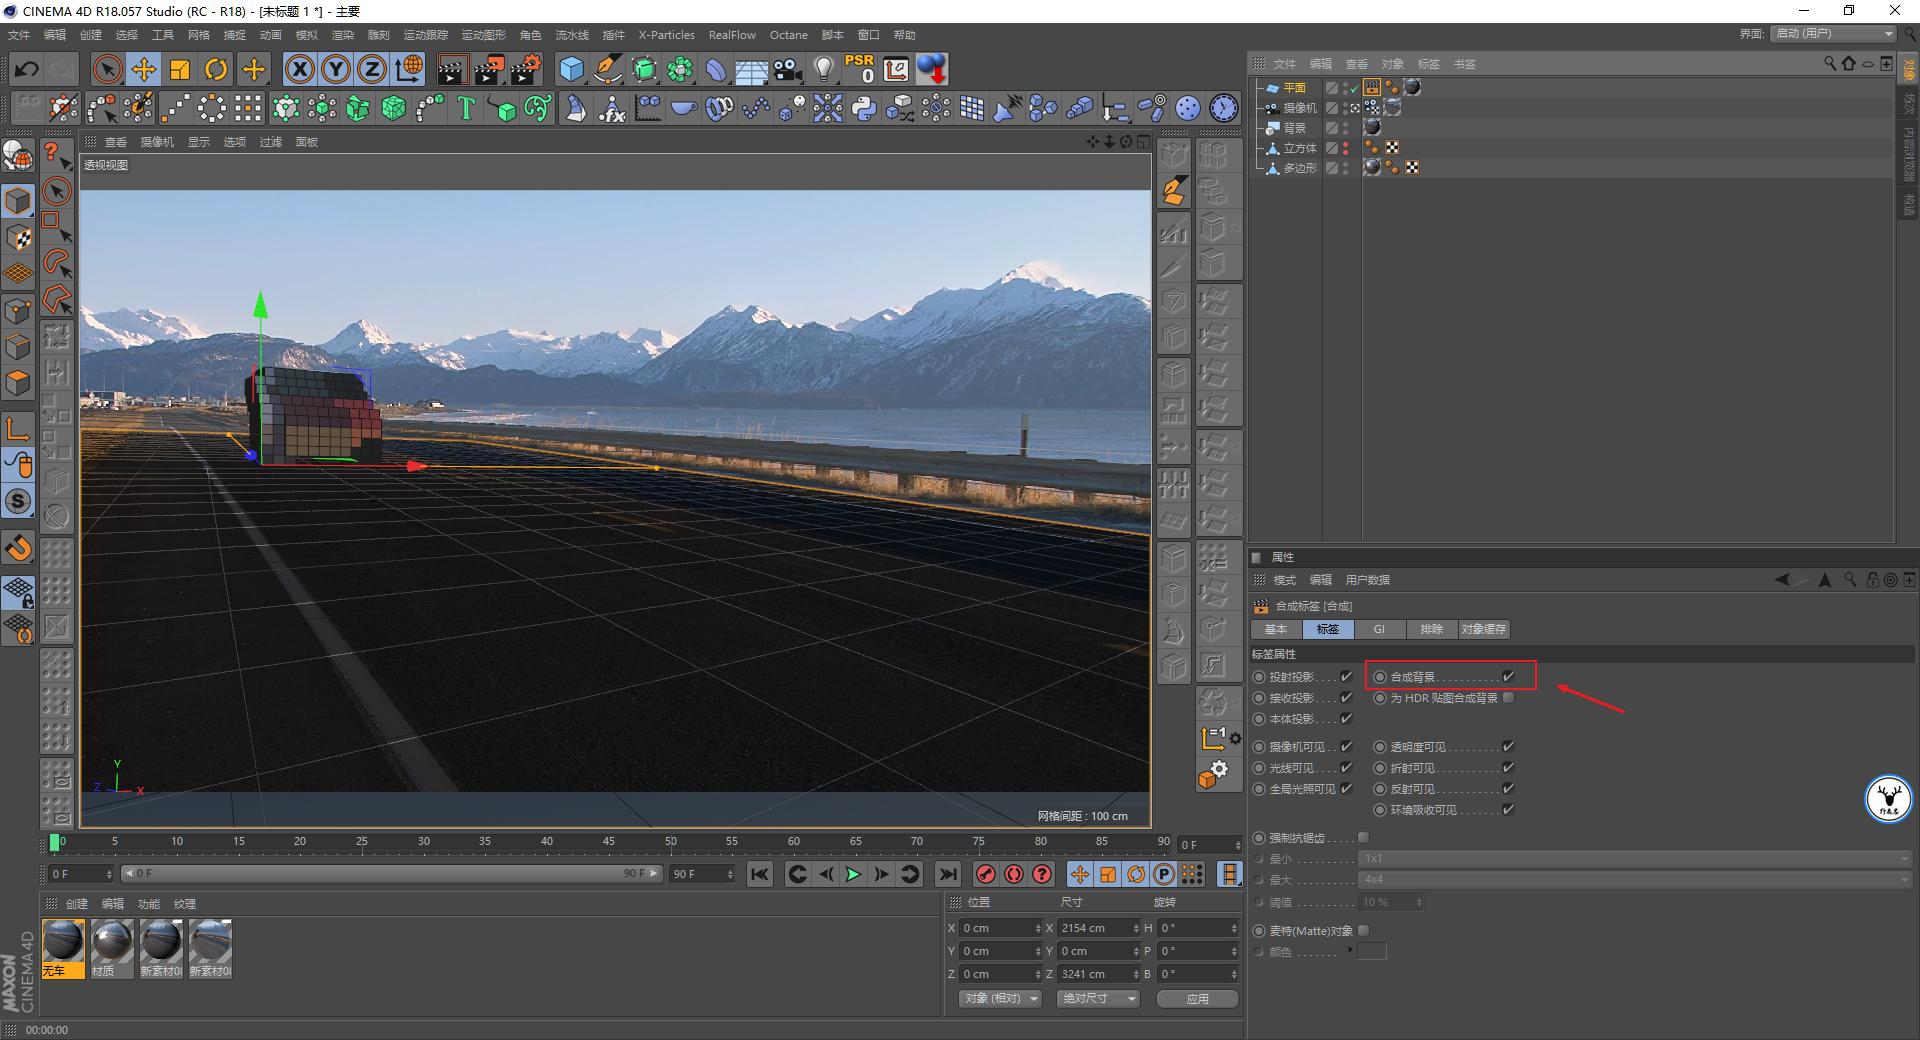
Task: Enable 为 HDR 贴图合成背景 checkbox
Action: click(1508, 698)
